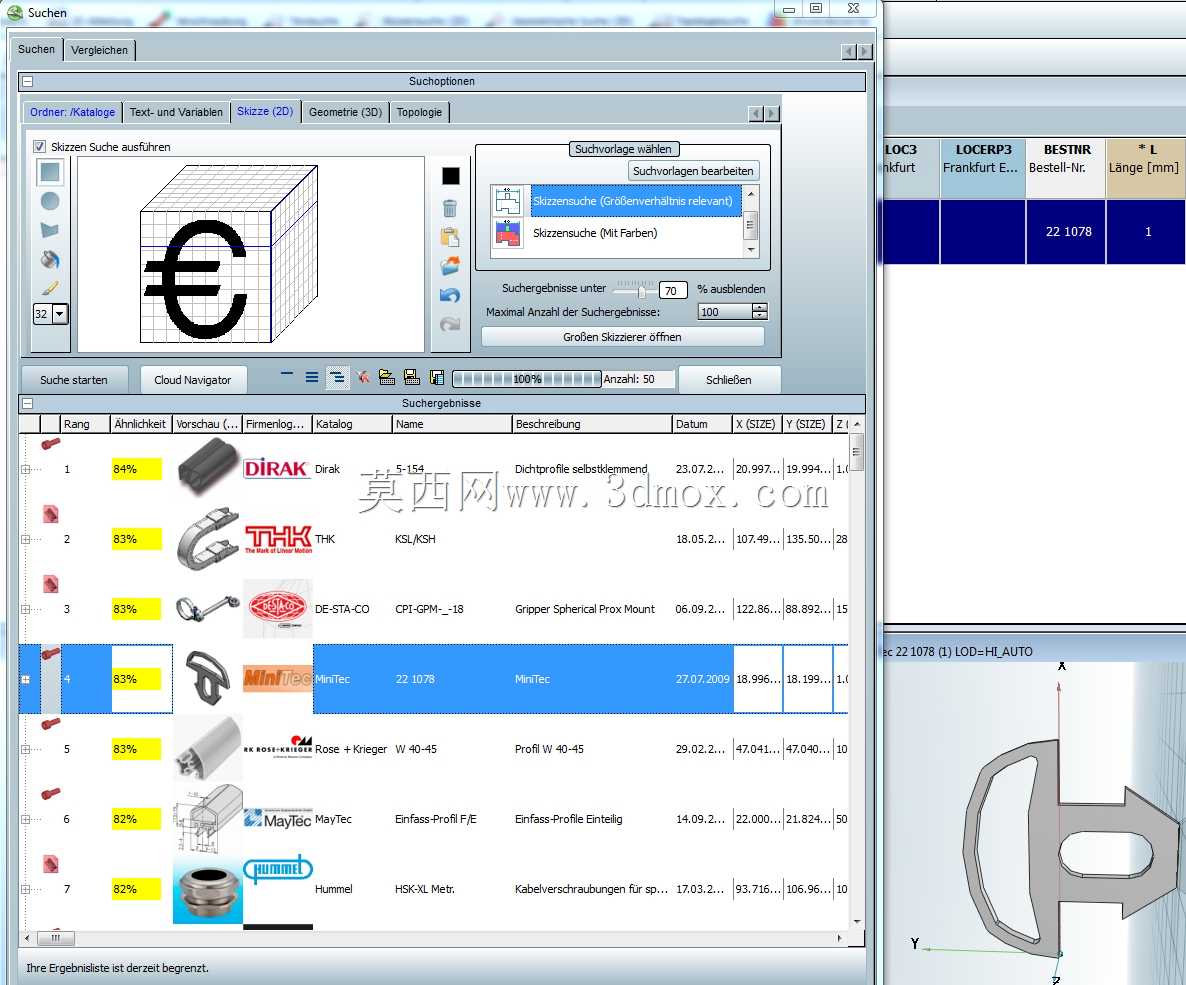
Task: Click Großen Skizzierer öffnen button
Action: point(622,337)
